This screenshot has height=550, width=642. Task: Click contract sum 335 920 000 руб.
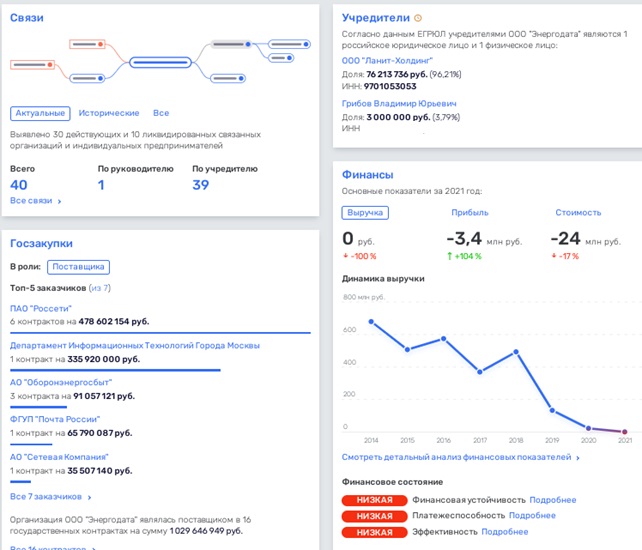click(104, 360)
